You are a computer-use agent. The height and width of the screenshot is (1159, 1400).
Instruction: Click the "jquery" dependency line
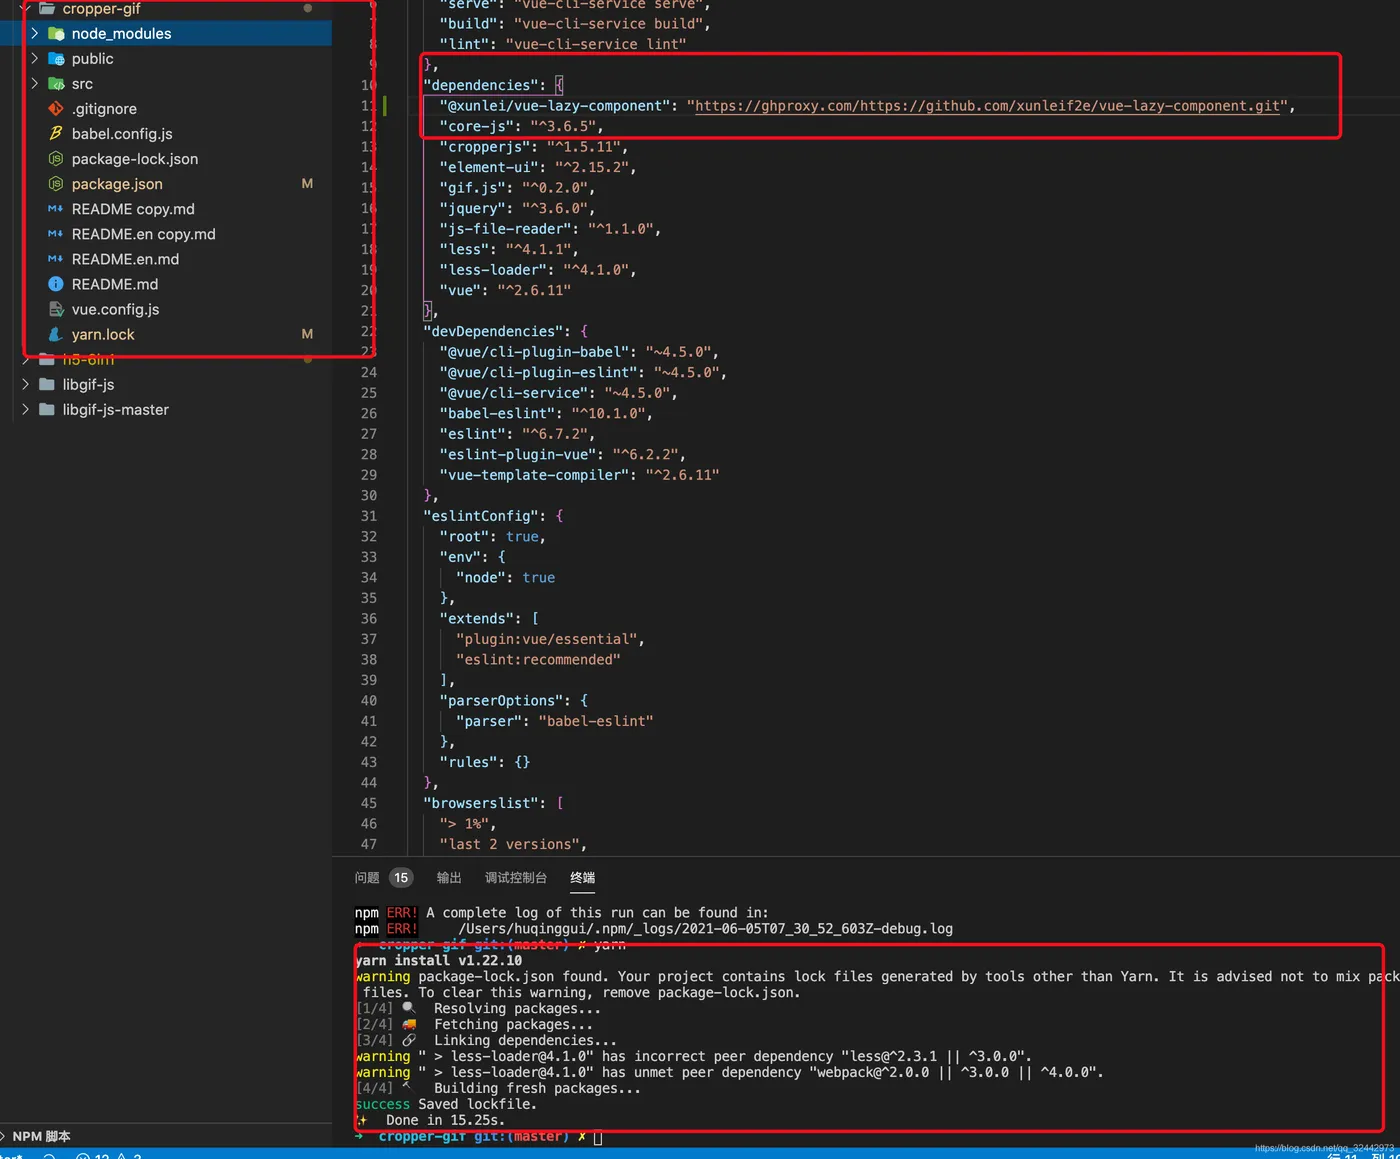[x=517, y=208]
